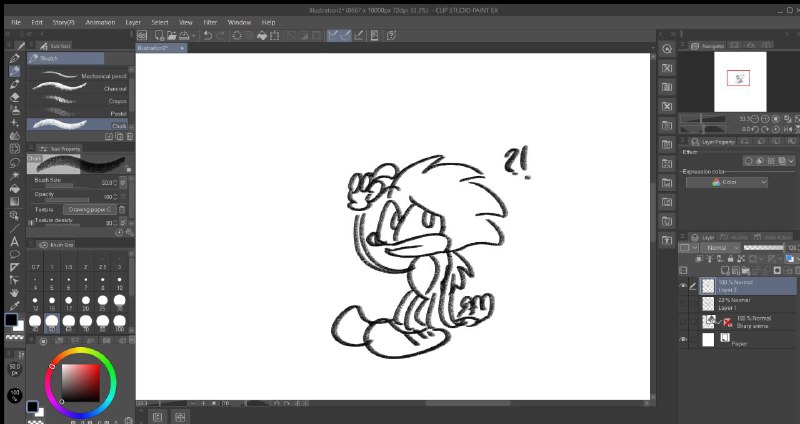
Task: Select the Charcoal sub tool
Action: click(77, 88)
